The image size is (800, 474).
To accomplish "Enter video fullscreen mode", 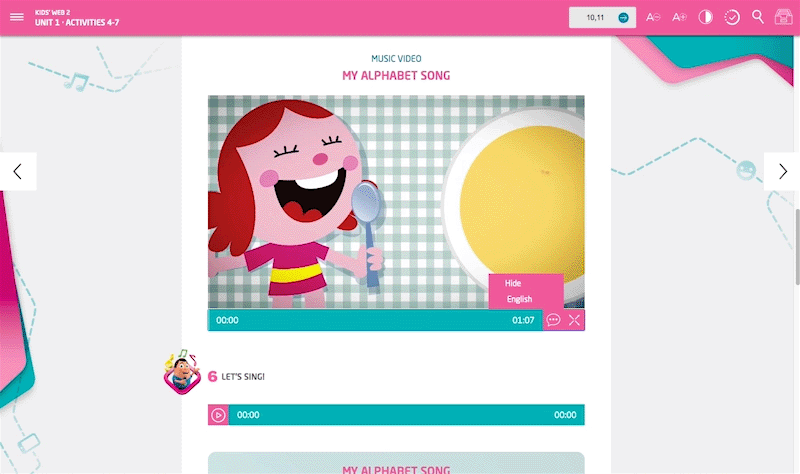I will tap(574, 320).
